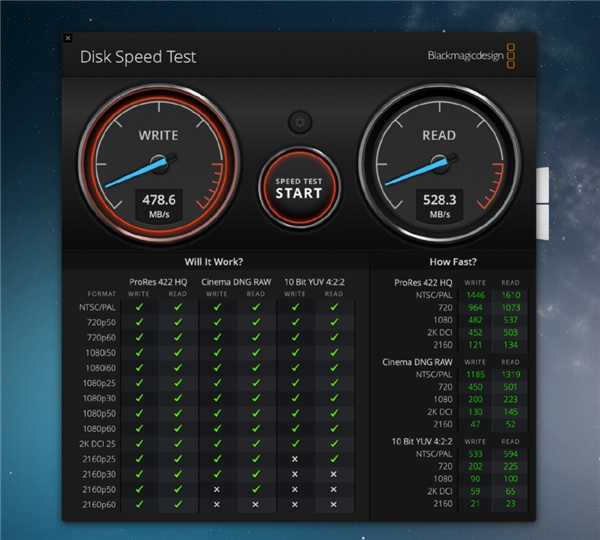This screenshot has height=540, width=600.
Task: Click the READ gauge 528.3 MB/s readout
Action: click(x=440, y=206)
